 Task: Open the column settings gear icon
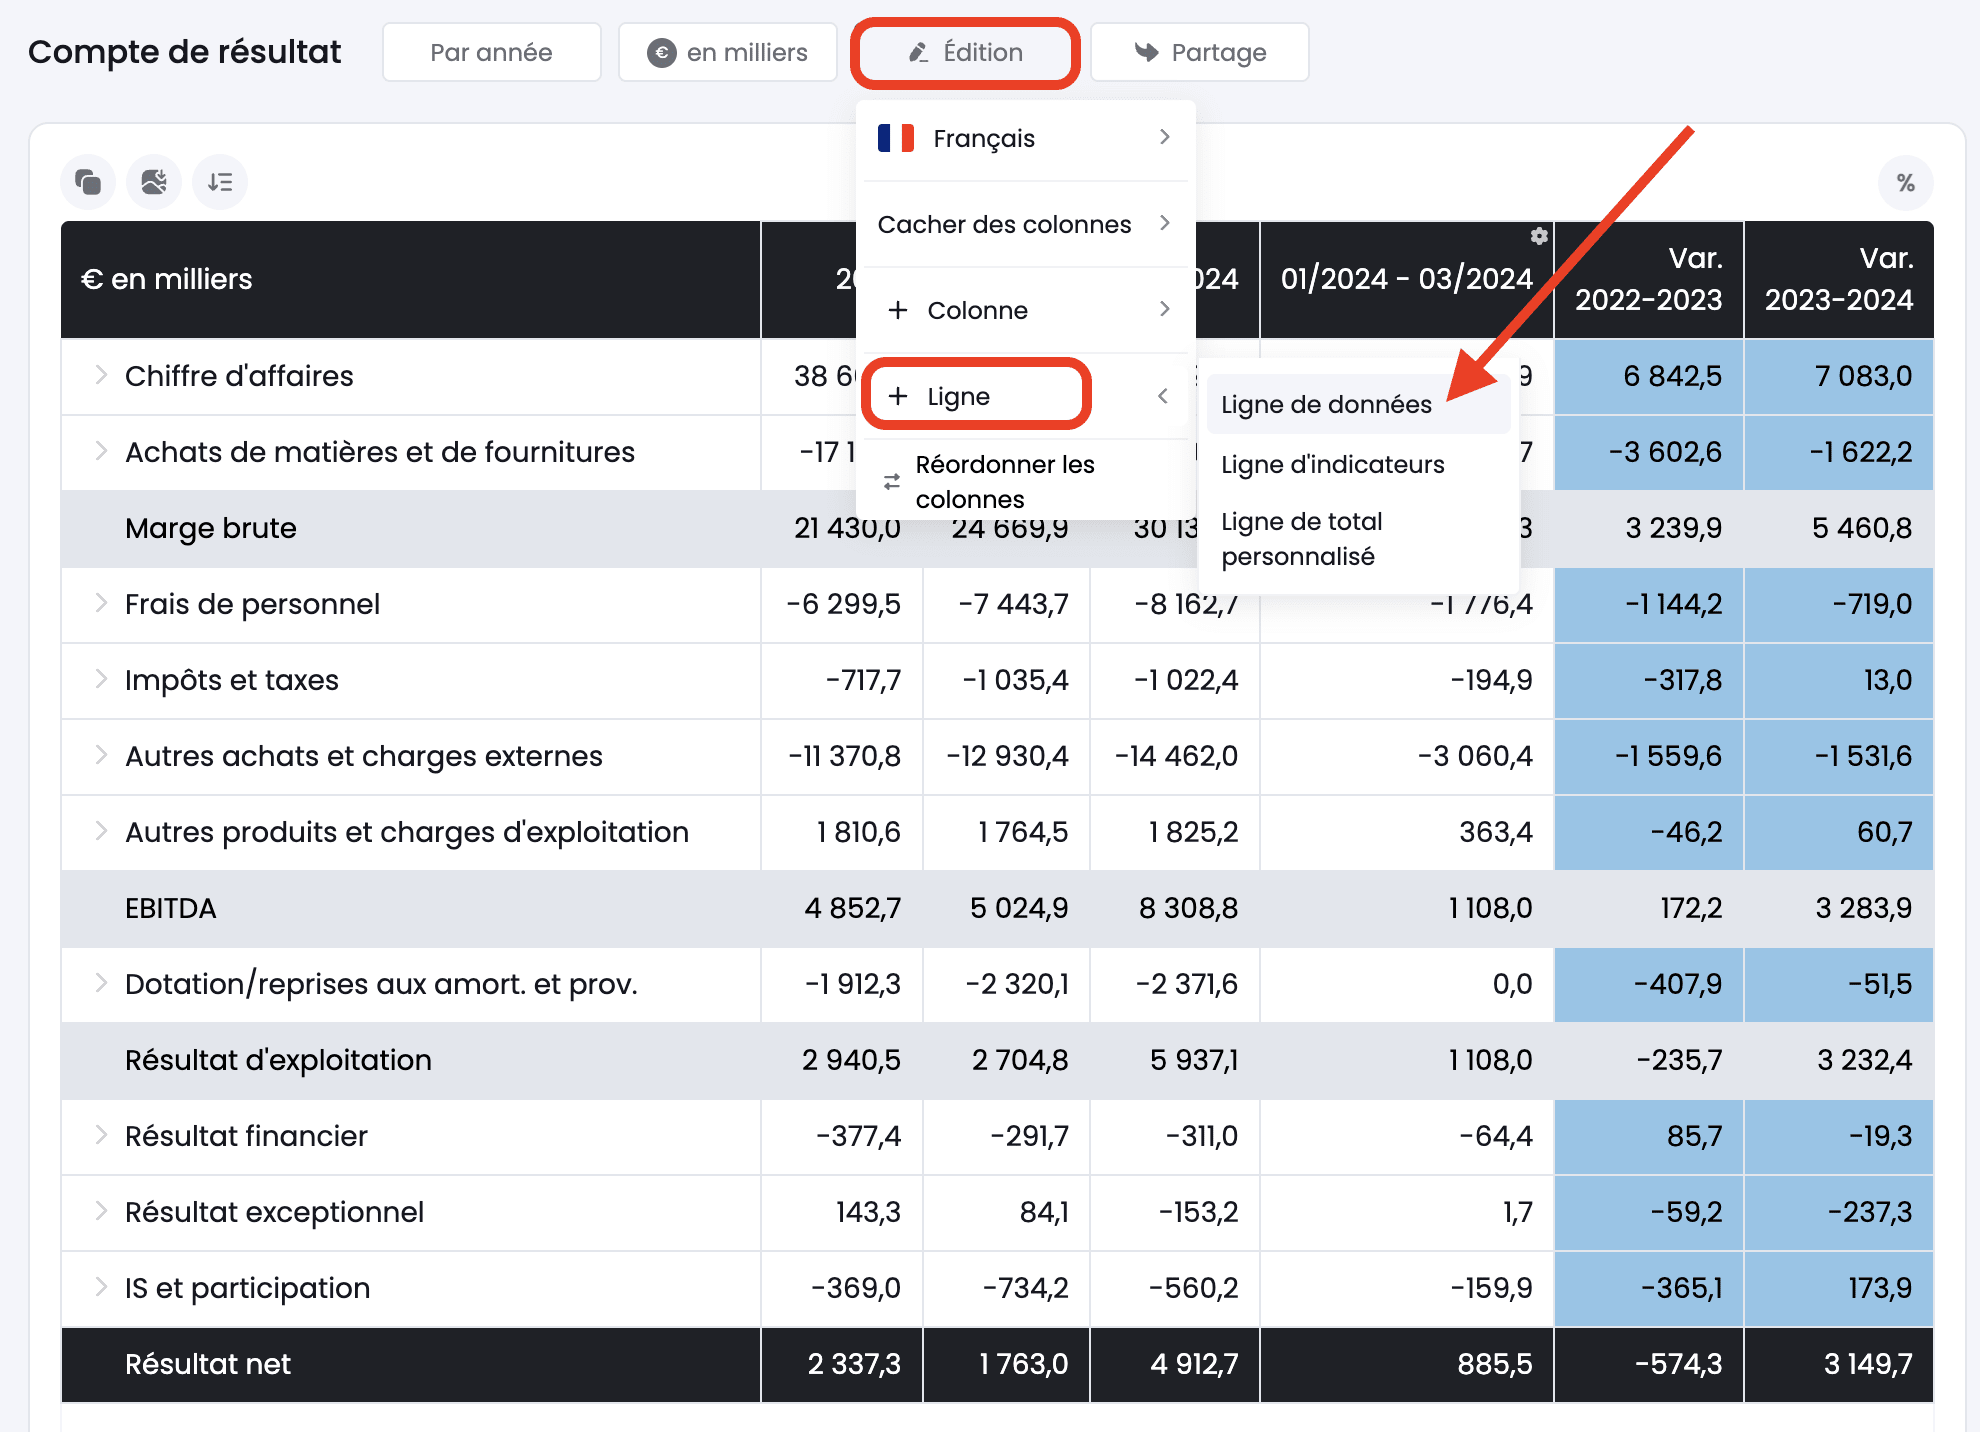click(x=1539, y=236)
